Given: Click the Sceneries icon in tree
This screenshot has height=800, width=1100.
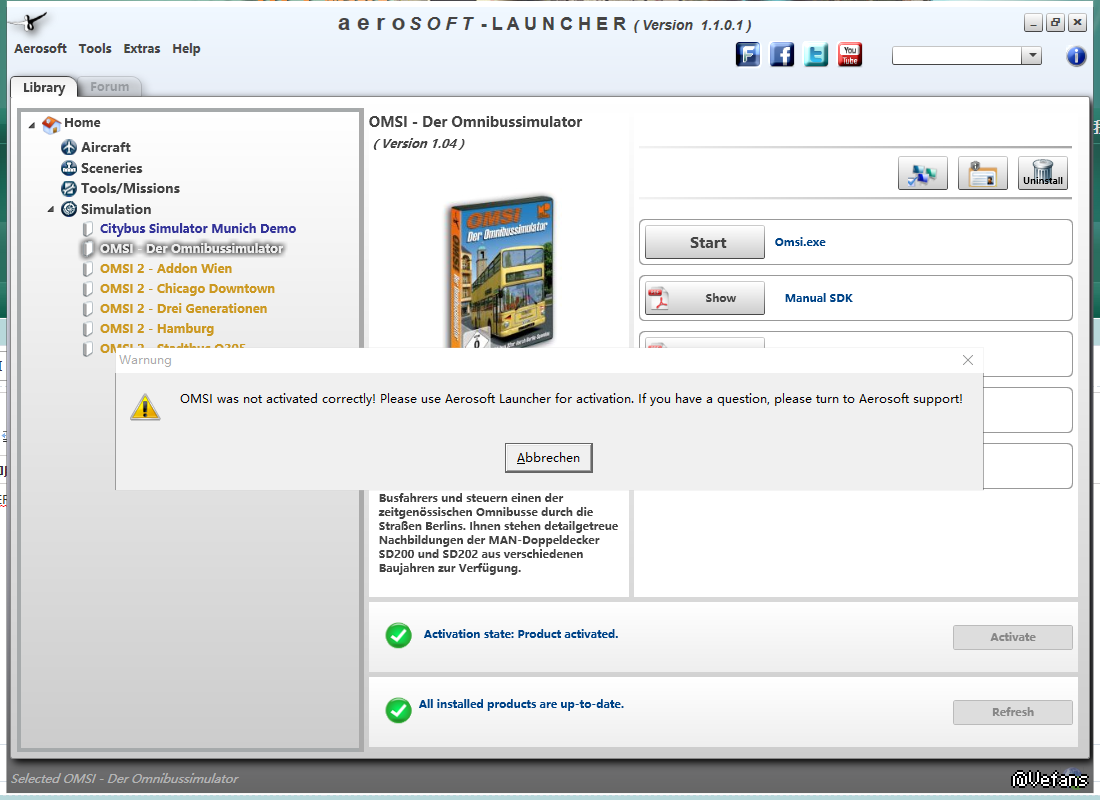Looking at the screenshot, I should click(x=69, y=168).
